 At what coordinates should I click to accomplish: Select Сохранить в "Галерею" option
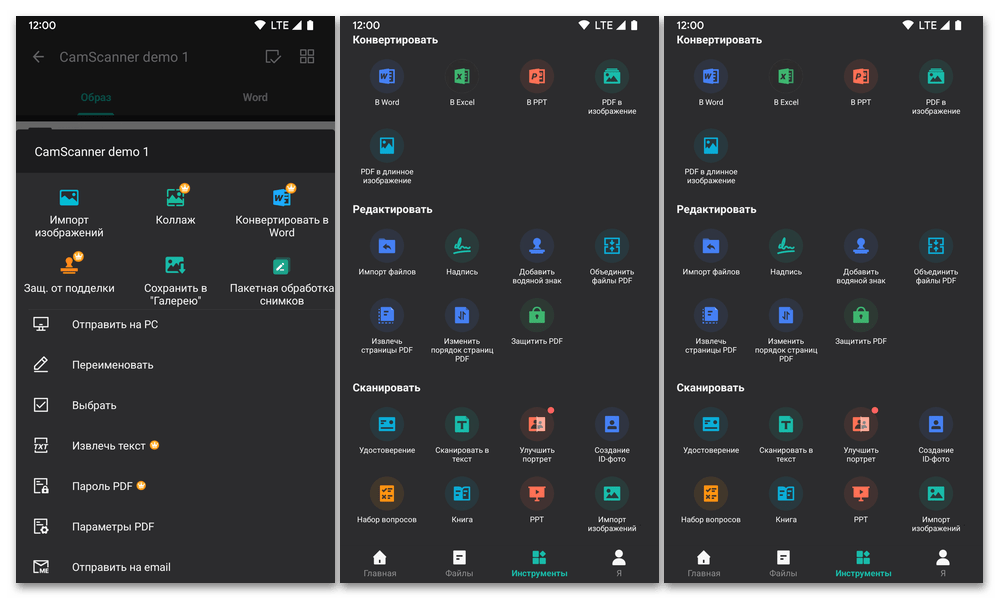(x=176, y=279)
